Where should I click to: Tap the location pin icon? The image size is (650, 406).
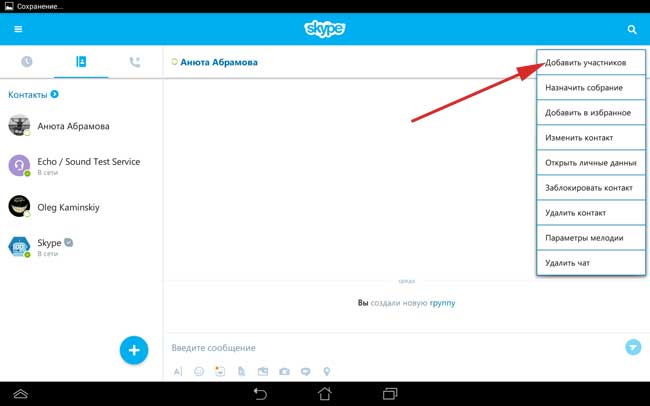[327, 371]
